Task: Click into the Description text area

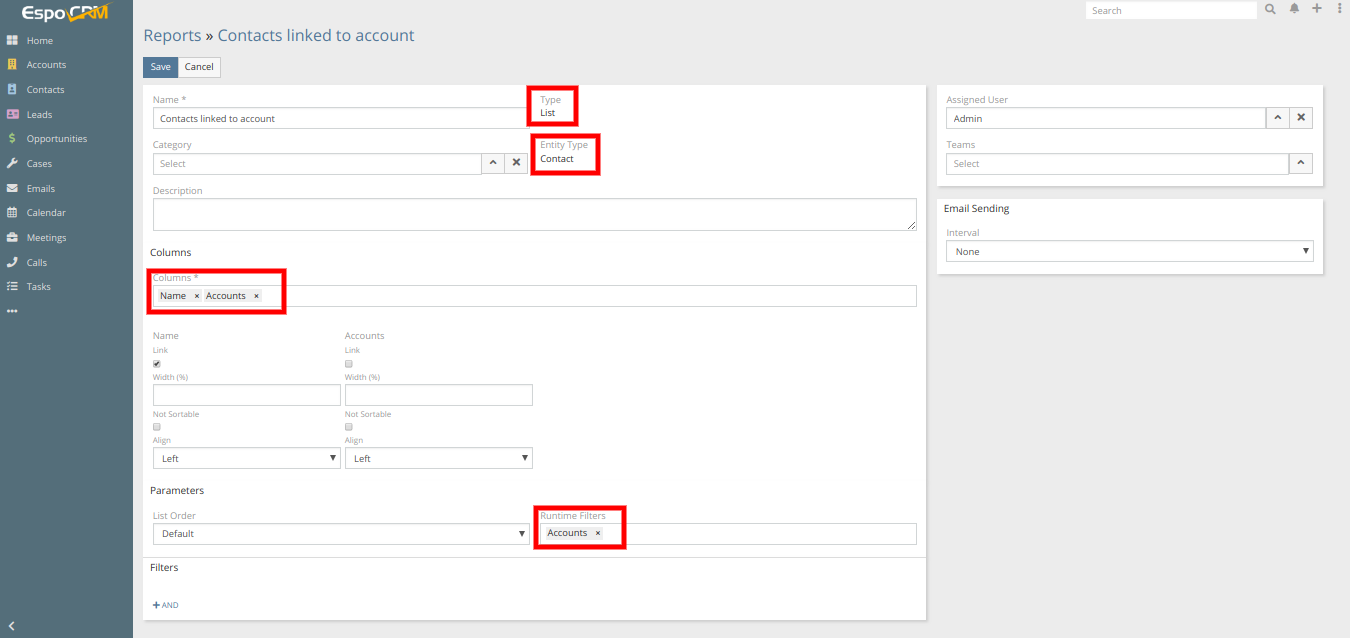Action: [534, 214]
